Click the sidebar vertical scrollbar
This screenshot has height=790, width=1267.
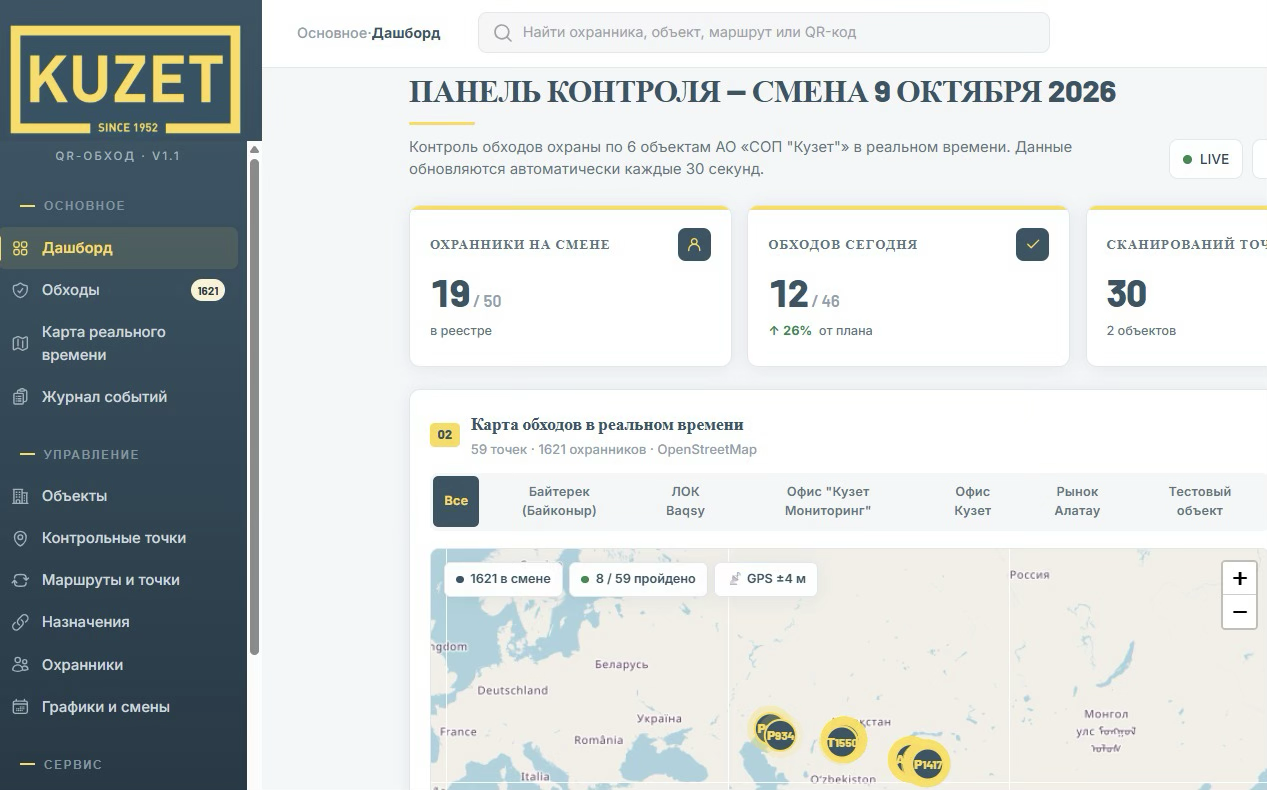(x=254, y=405)
